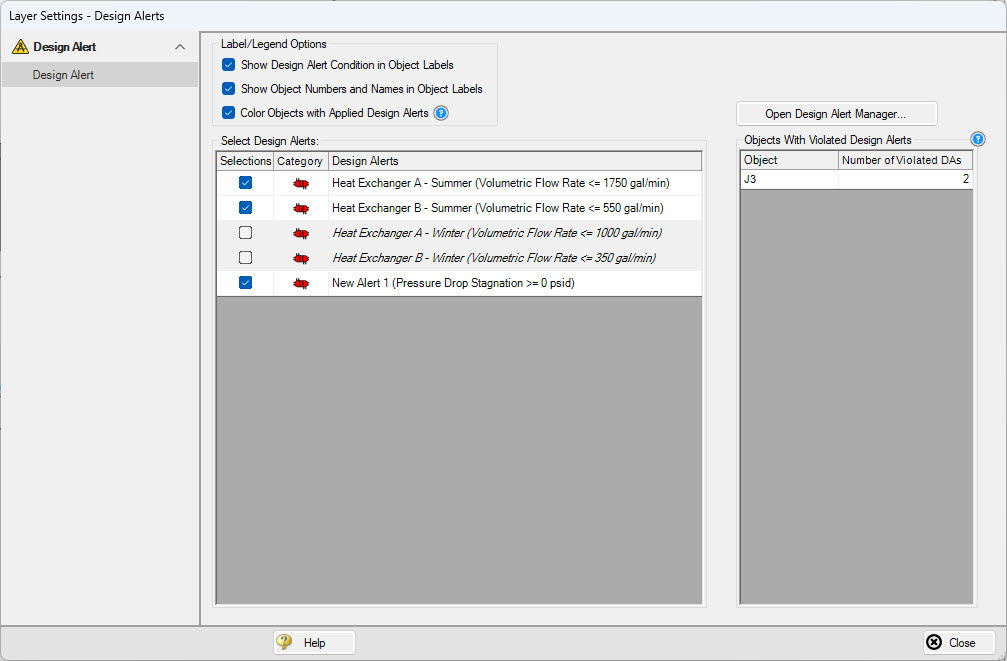Open Design Alert Manager
1007x661 pixels.
click(x=836, y=114)
